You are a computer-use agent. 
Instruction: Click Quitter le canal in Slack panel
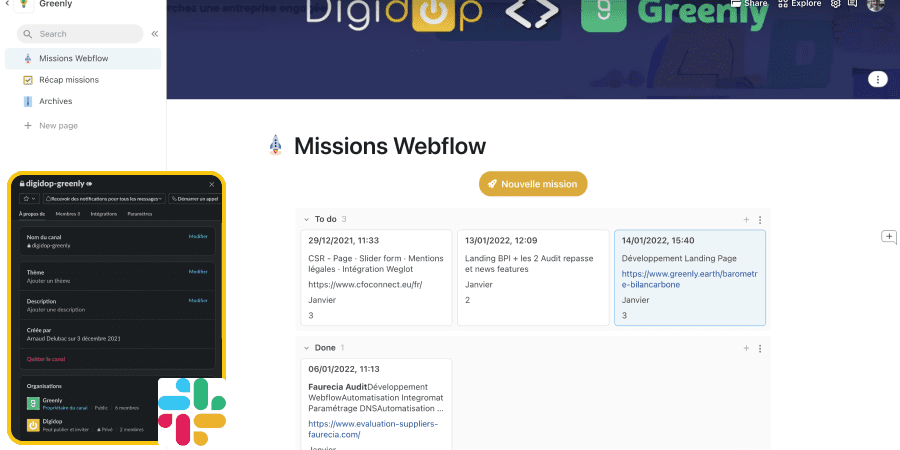[46, 359]
